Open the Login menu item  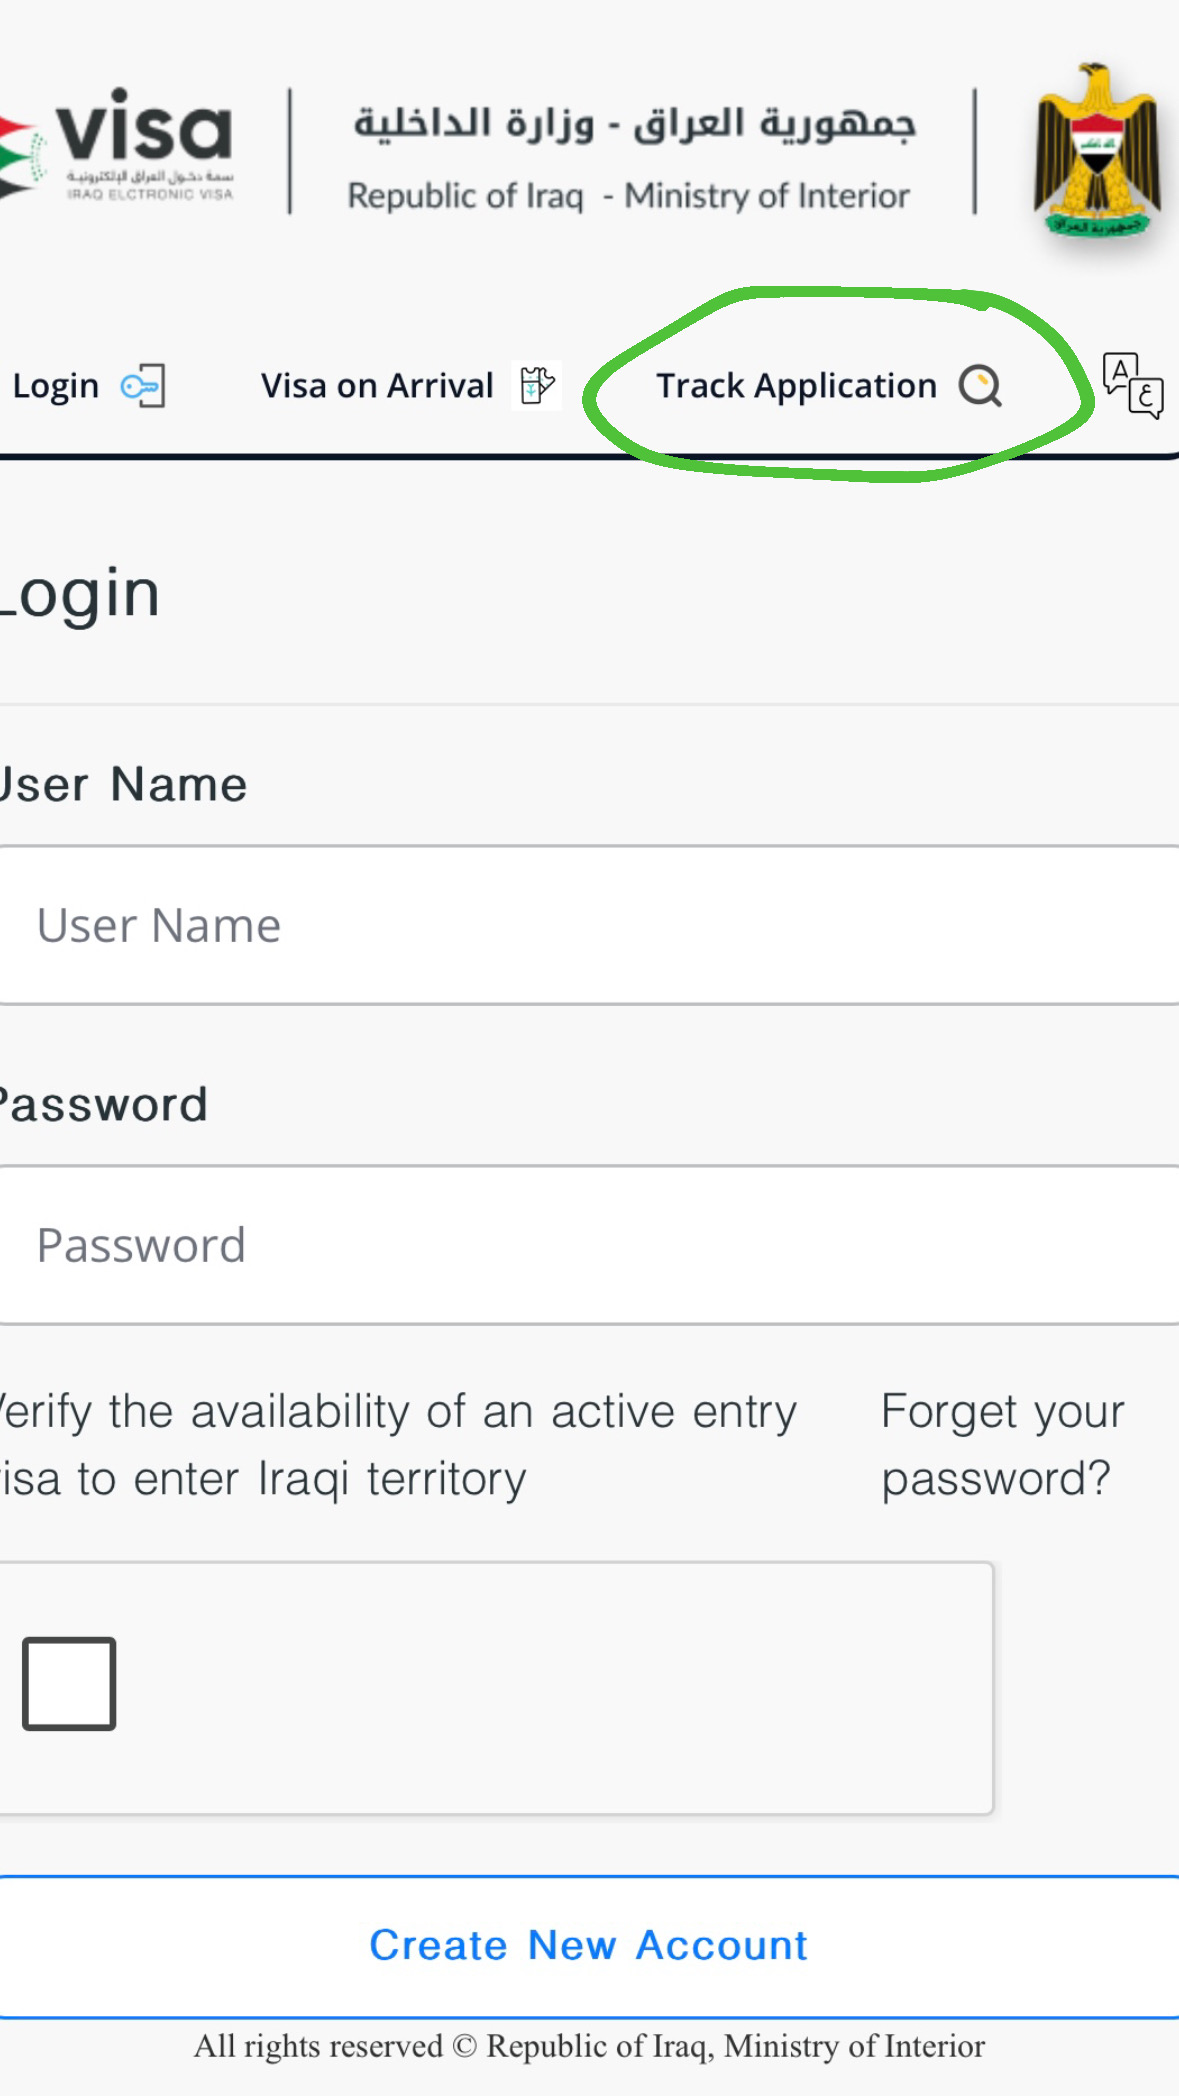tap(56, 386)
